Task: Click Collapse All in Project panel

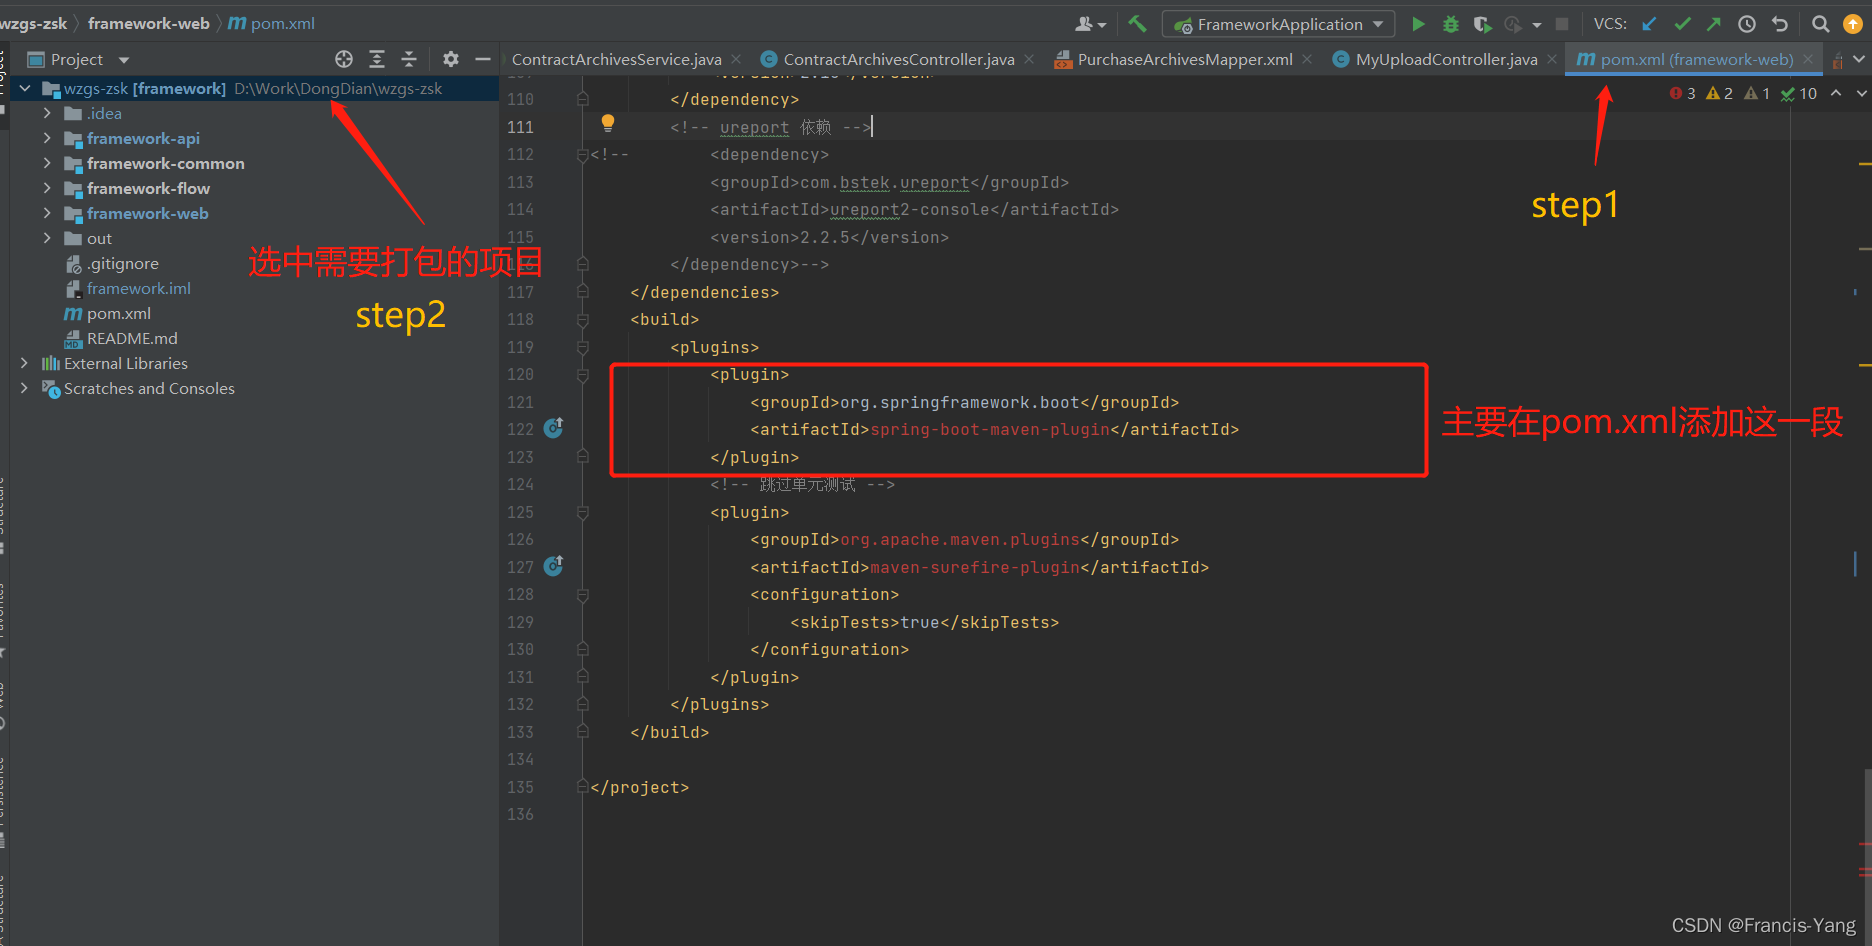Action: pos(409,59)
